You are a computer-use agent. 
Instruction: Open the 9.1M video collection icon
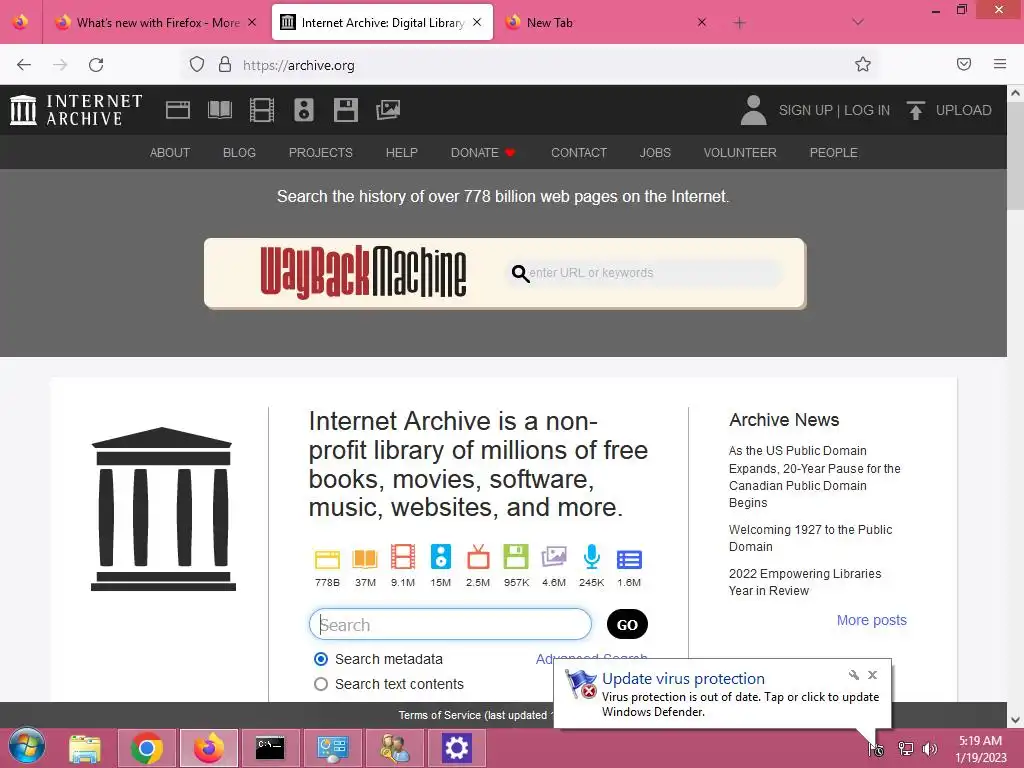pos(403,557)
